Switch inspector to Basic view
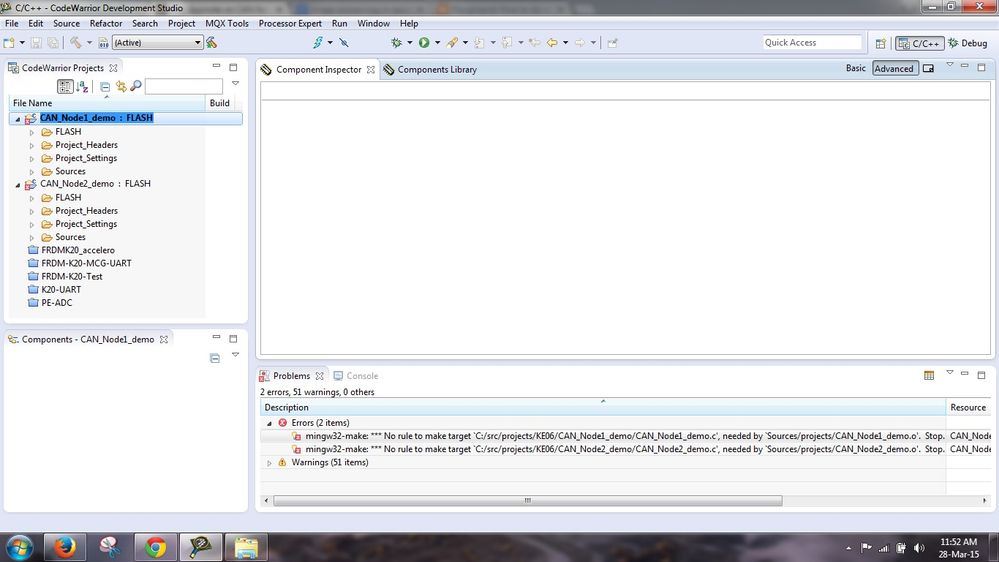This screenshot has height=562, width=999. coord(856,68)
